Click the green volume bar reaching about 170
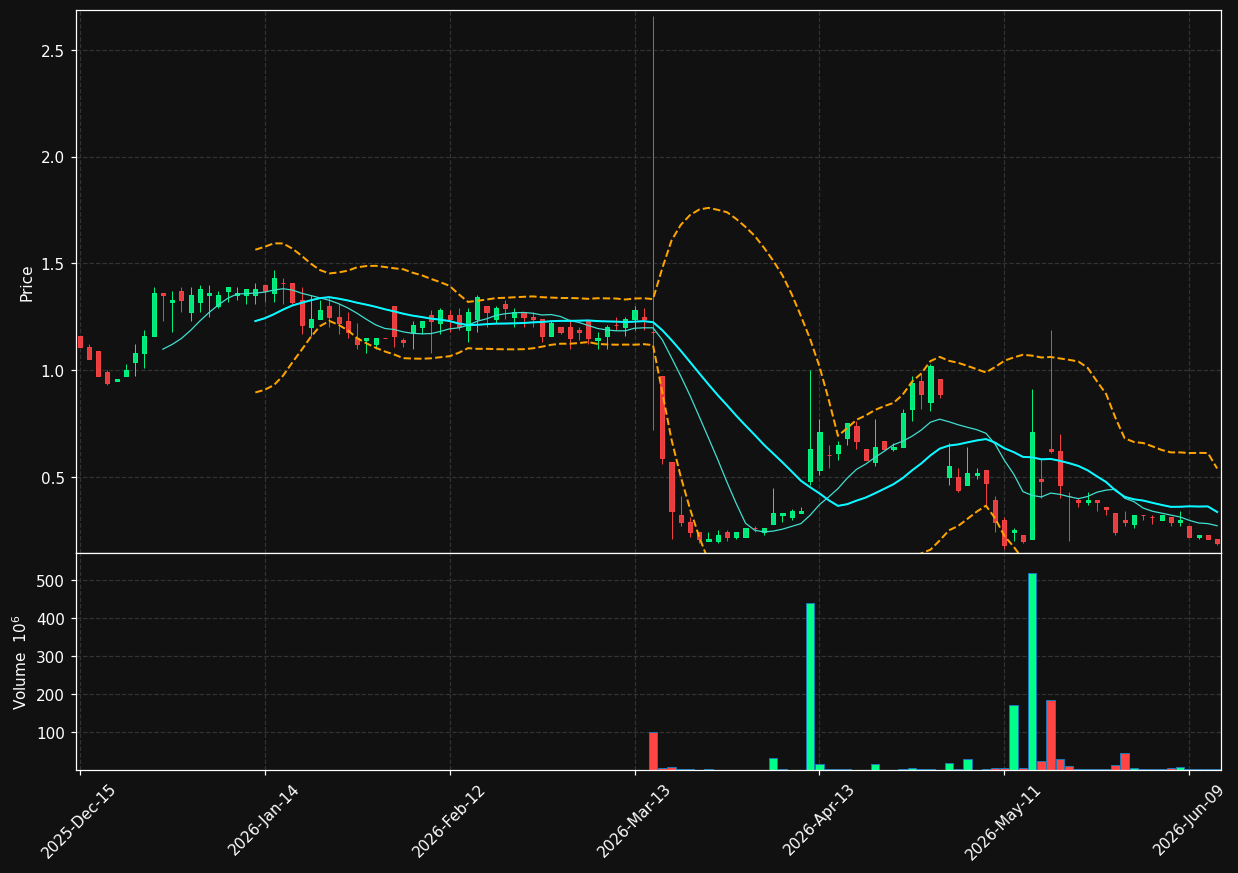Screen dimensions: 1238x873 (1014, 737)
